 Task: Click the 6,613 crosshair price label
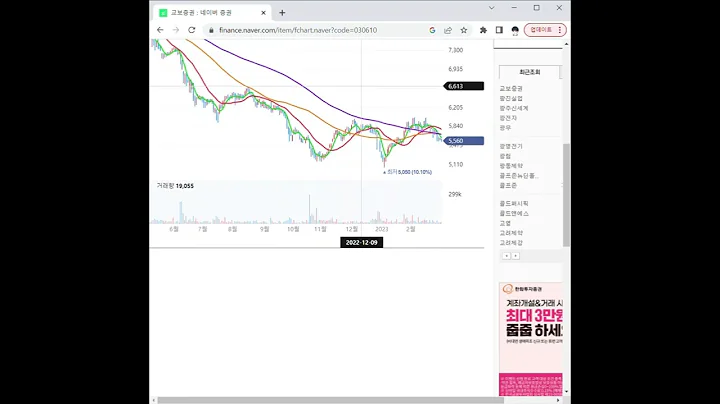pyautogui.click(x=463, y=86)
